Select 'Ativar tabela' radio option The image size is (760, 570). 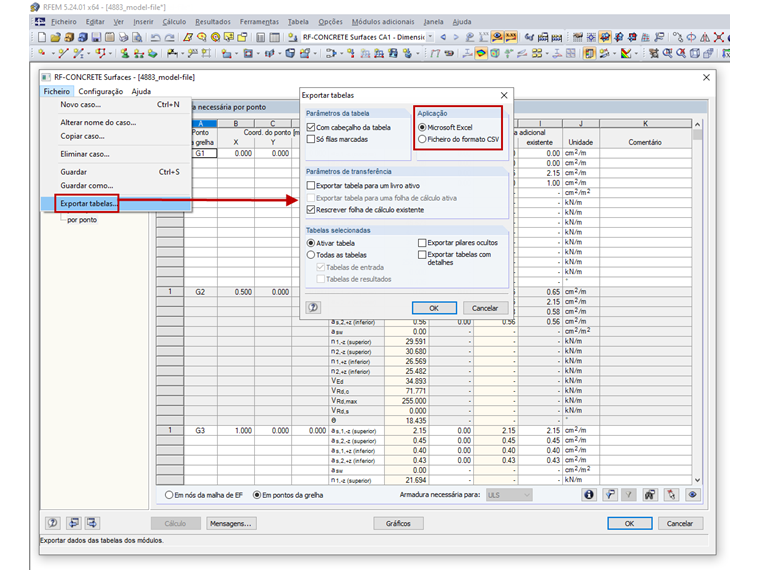[x=311, y=243]
